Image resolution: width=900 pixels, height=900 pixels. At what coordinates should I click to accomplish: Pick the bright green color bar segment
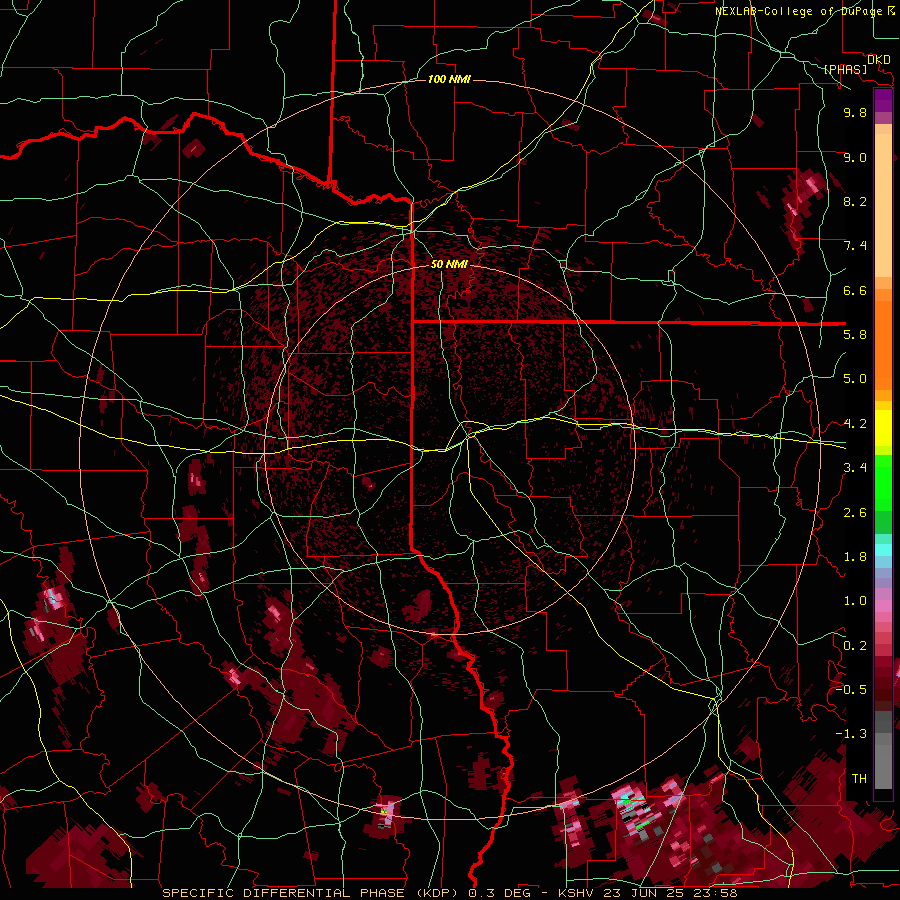coord(883,483)
